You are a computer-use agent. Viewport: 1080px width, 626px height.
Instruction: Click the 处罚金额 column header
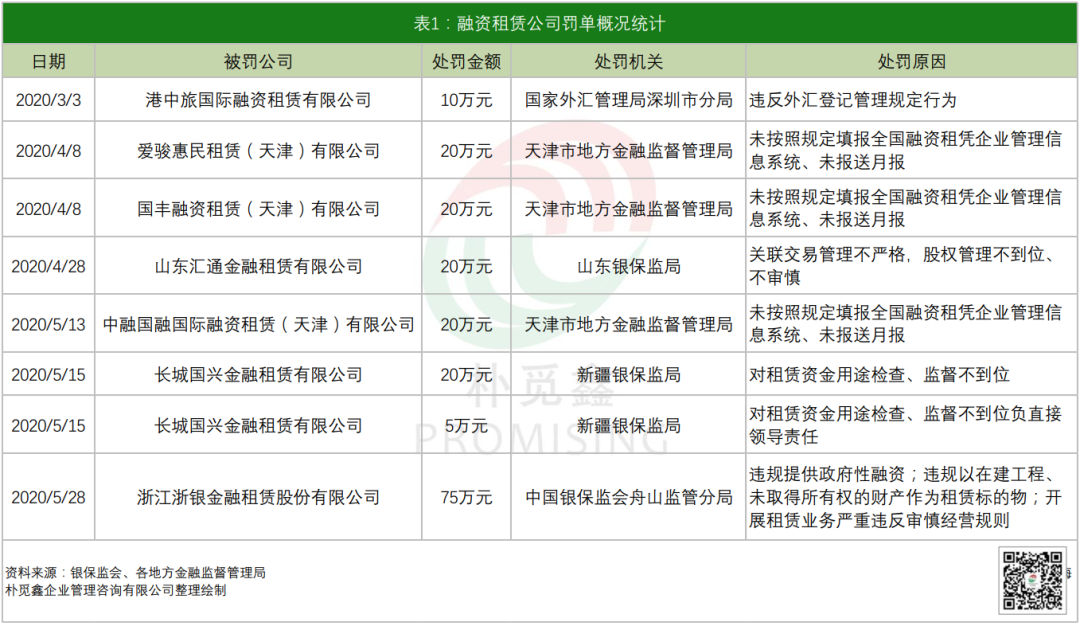(466, 61)
